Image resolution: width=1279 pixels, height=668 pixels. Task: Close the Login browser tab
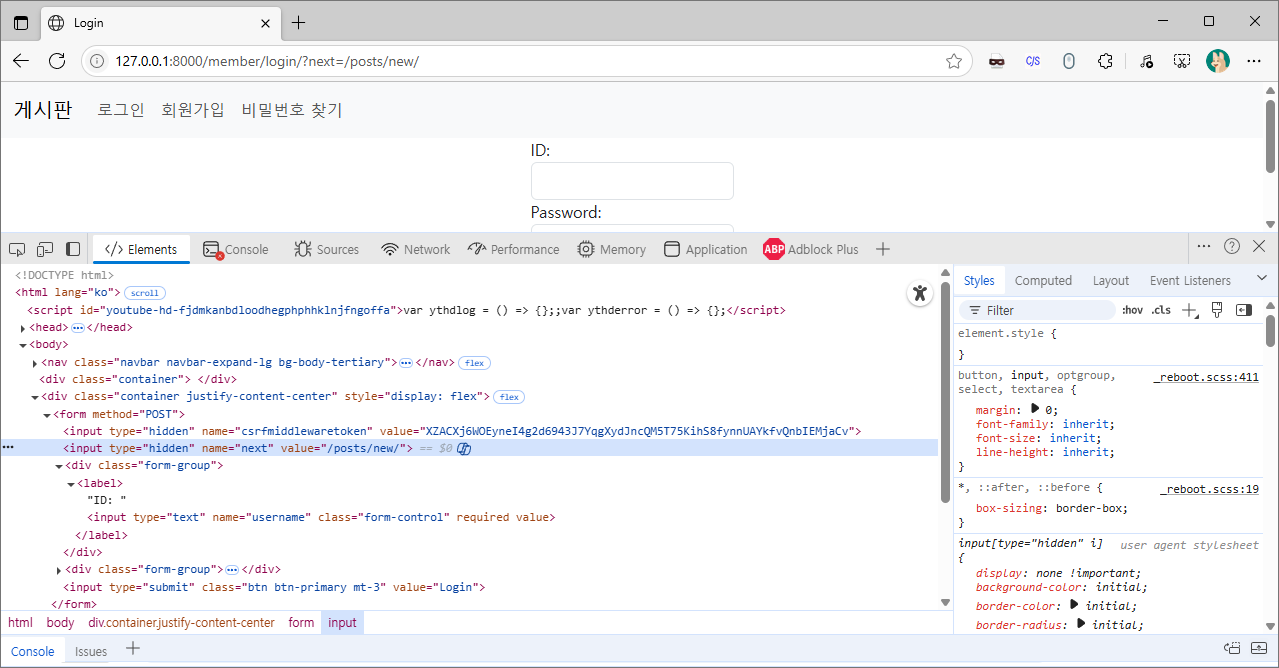[x=265, y=23]
